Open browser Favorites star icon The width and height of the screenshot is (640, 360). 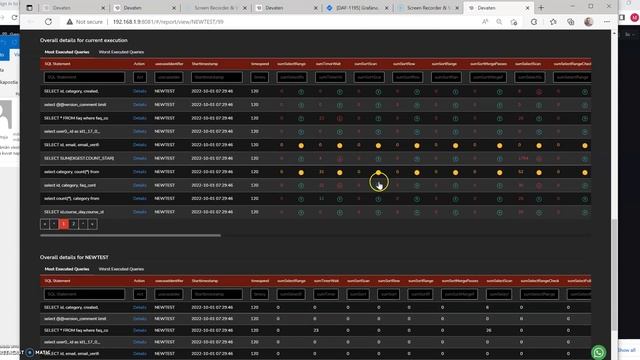pyautogui.click(x=553, y=22)
